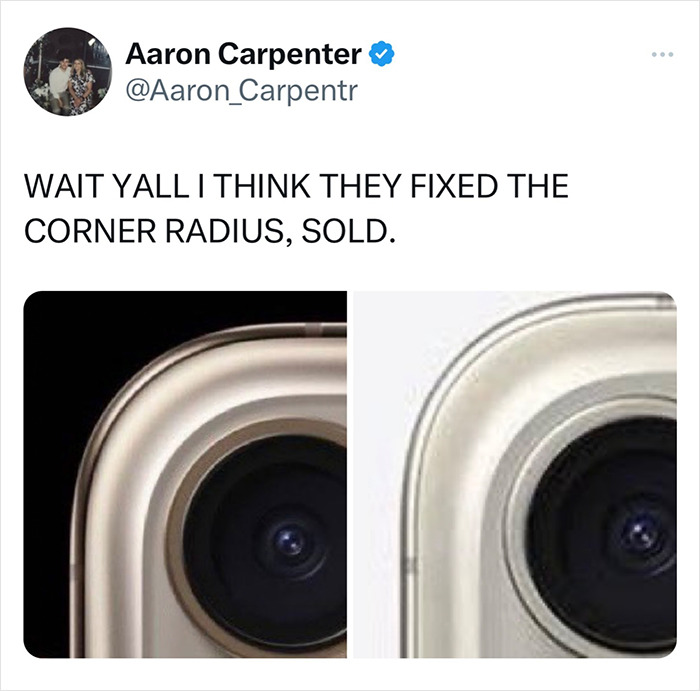Open the display name Aaron Carpenter
700x691 pixels.
(244, 54)
